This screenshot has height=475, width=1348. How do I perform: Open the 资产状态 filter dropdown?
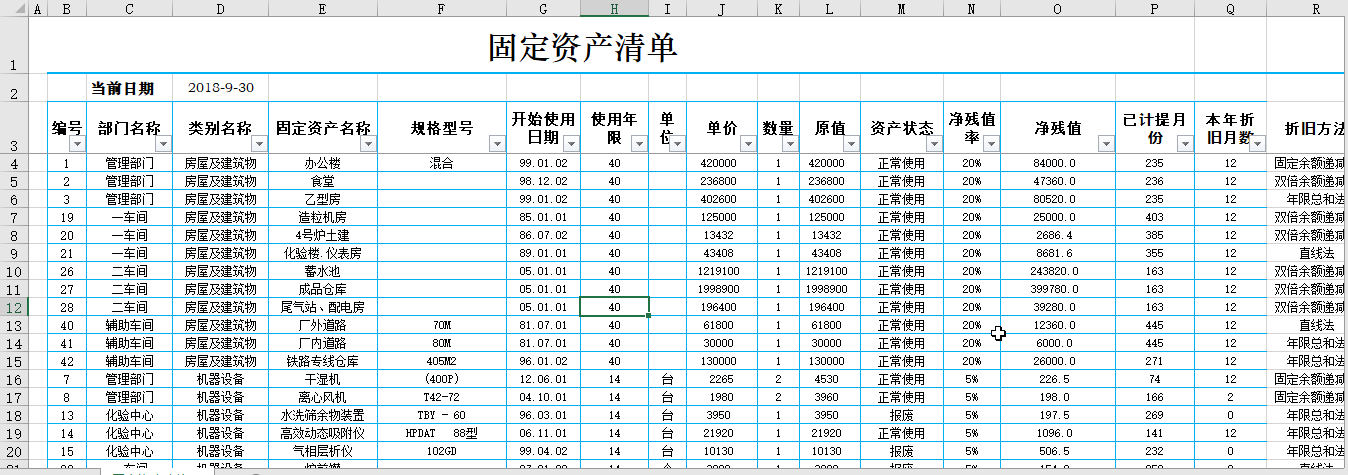pos(934,144)
